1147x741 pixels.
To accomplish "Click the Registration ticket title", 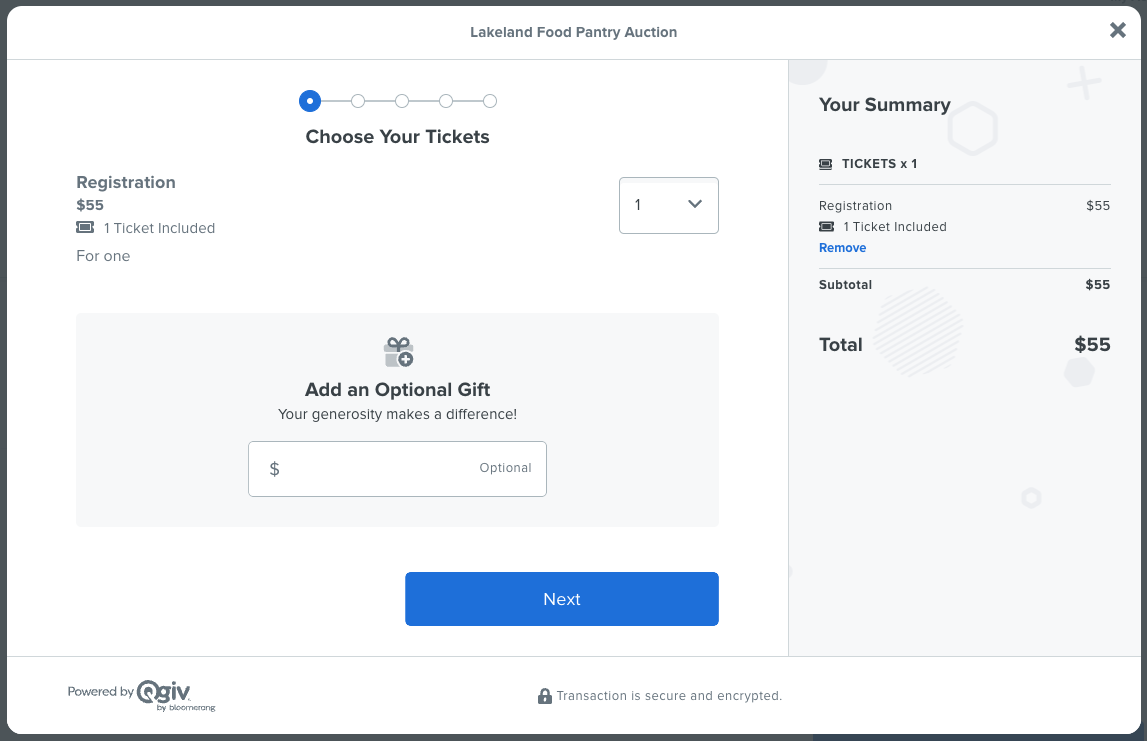I will [x=126, y=182].
